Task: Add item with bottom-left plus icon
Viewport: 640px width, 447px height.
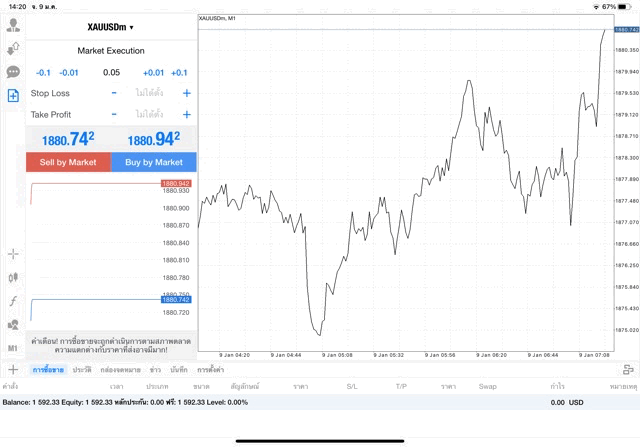Action: coord(13,370)
